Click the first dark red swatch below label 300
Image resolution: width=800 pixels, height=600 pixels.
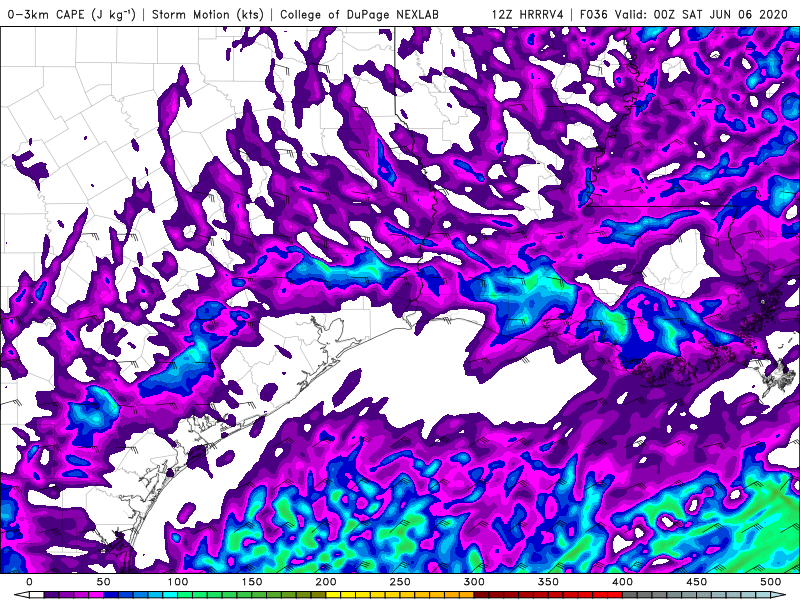[482, 595]
